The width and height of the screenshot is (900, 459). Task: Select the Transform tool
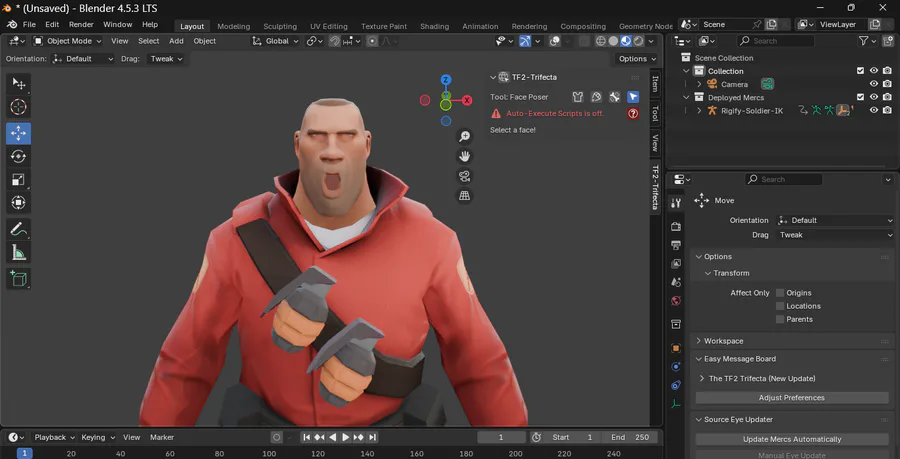click(x=18, y=203)
